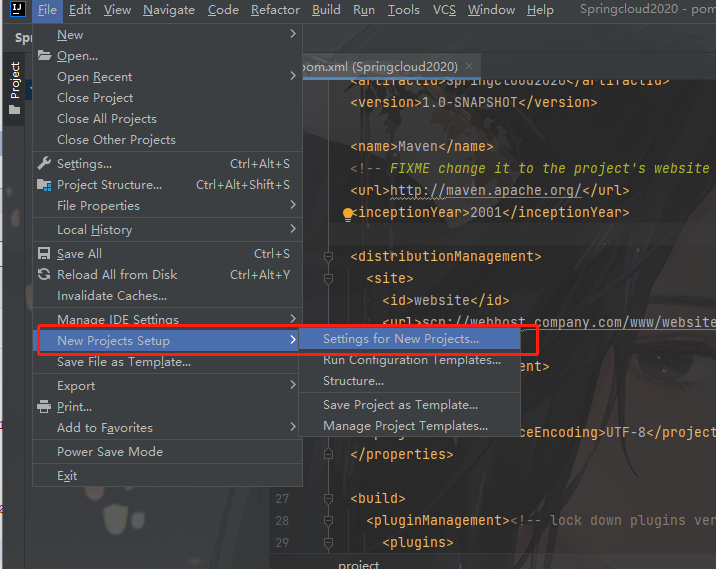Viewport: 716px width, 569px height.
Task: Open the View menu
Action: 117,10
